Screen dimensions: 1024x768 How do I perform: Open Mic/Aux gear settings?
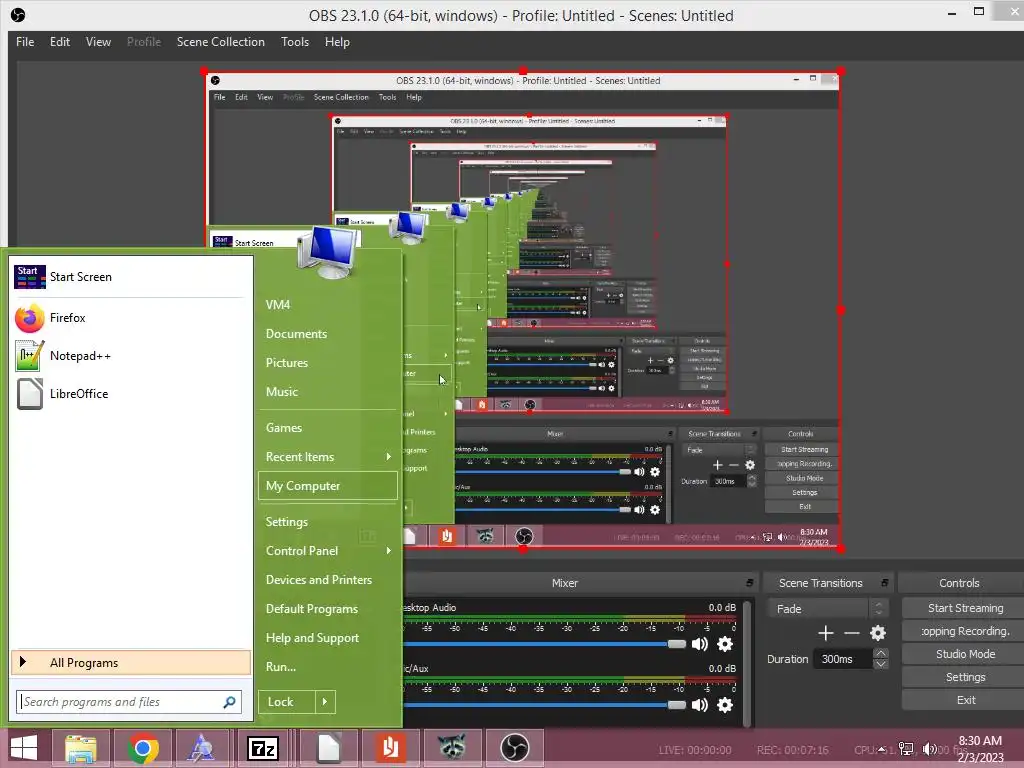[x=725, y=705]
